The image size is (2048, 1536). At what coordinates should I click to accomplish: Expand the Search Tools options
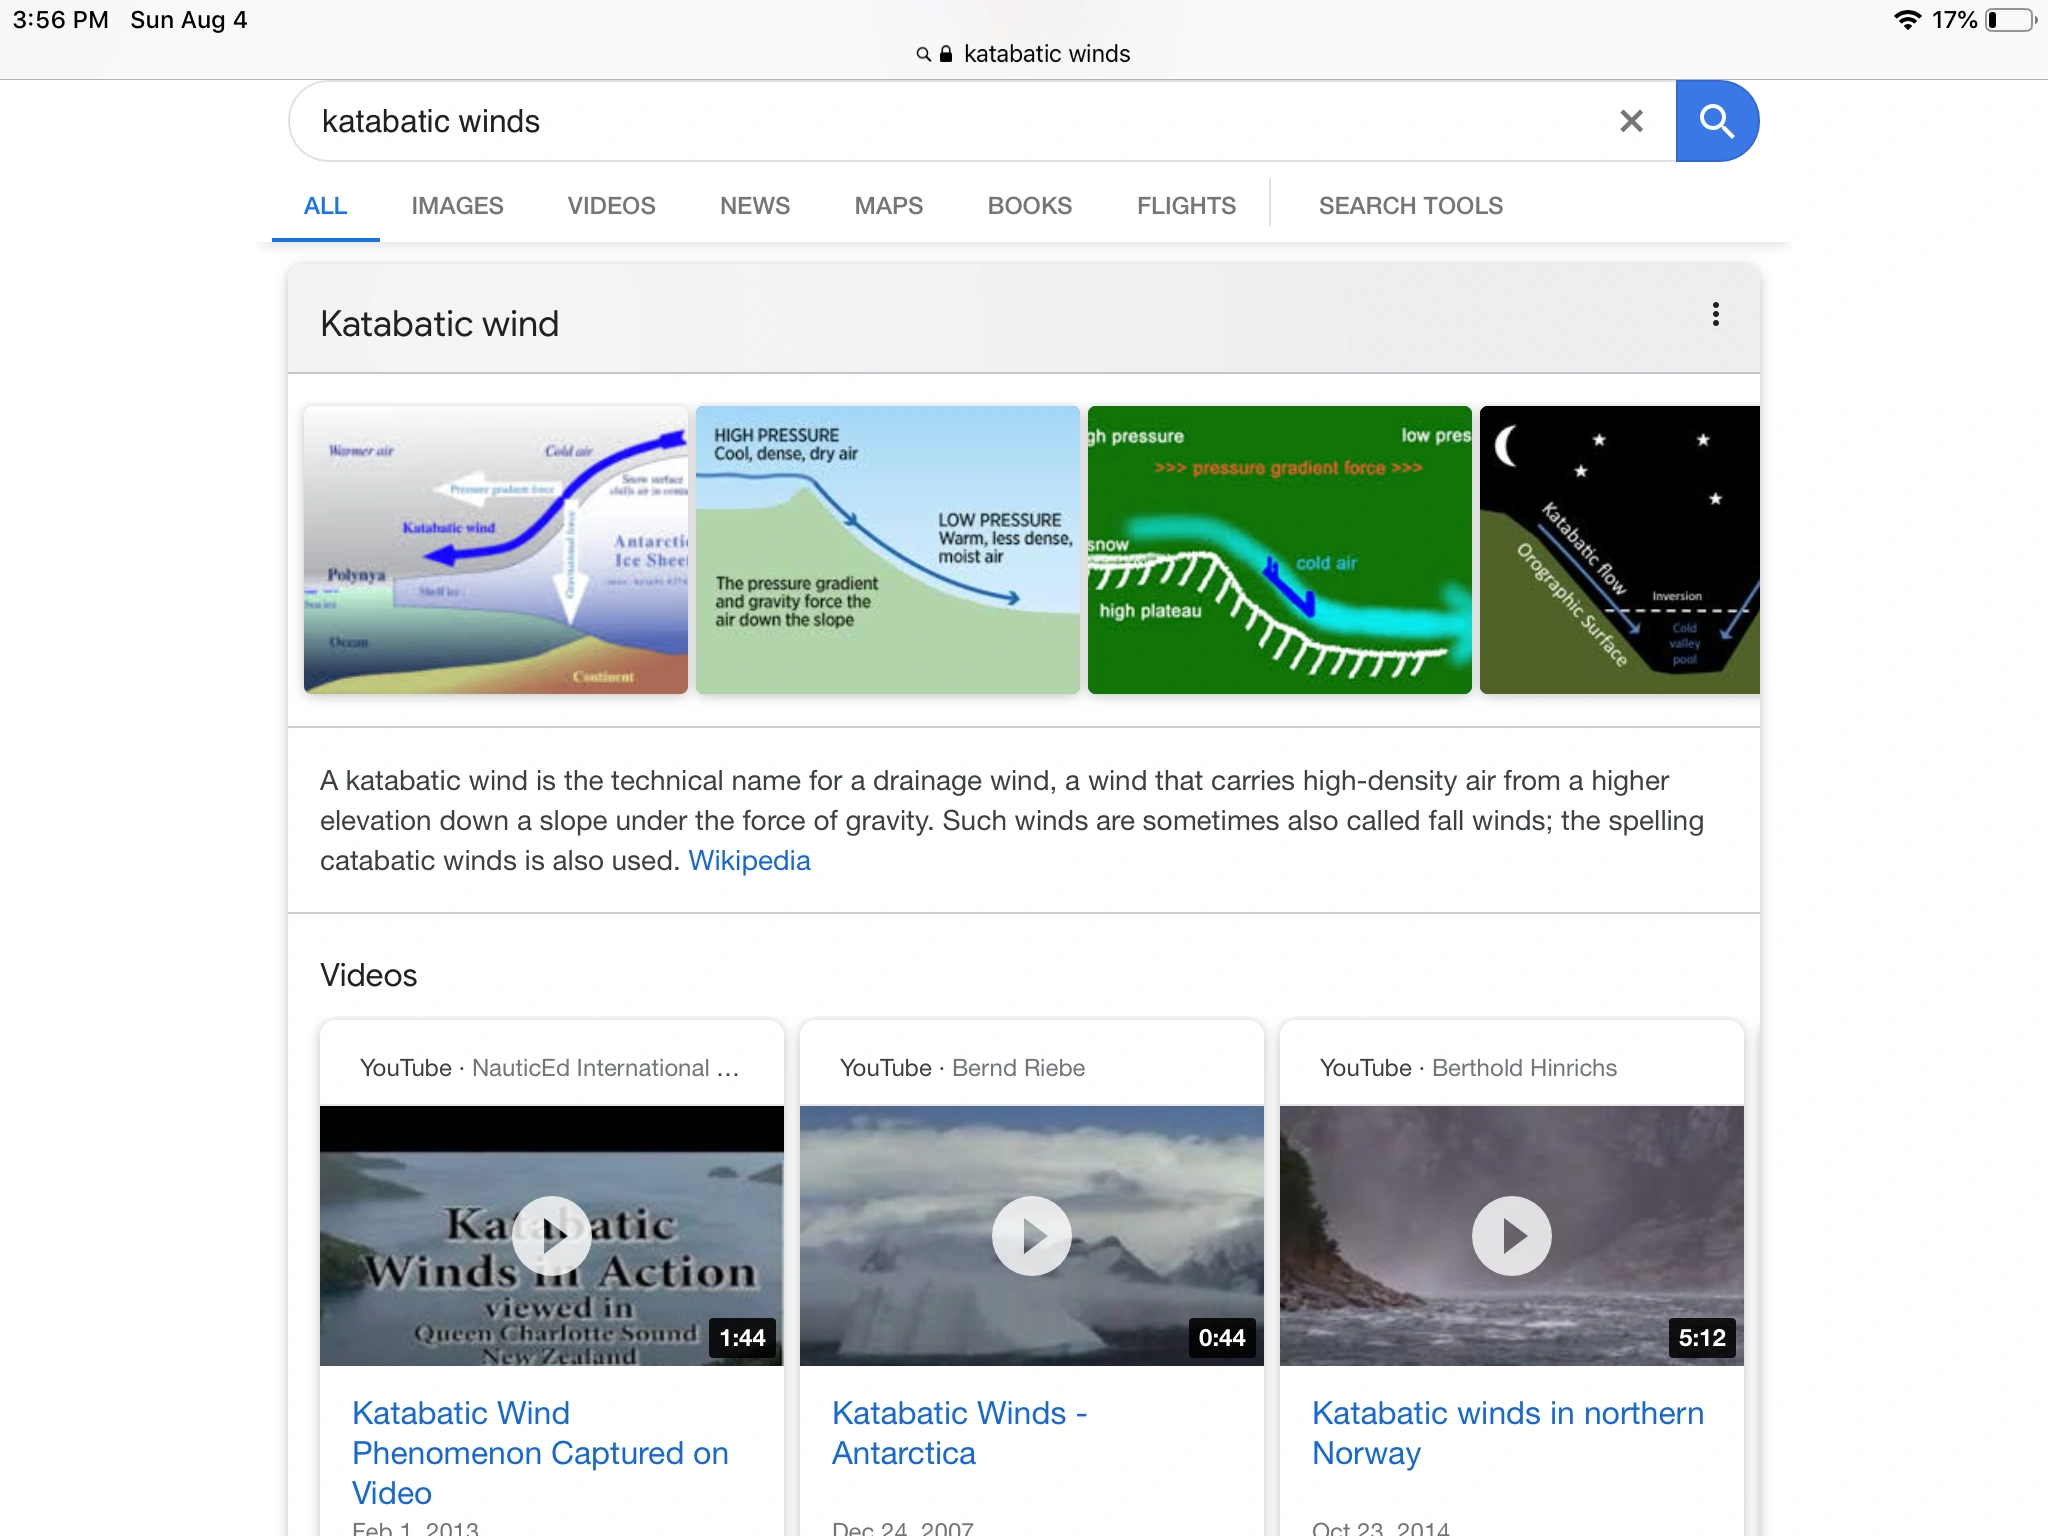tap(1410, 206)
